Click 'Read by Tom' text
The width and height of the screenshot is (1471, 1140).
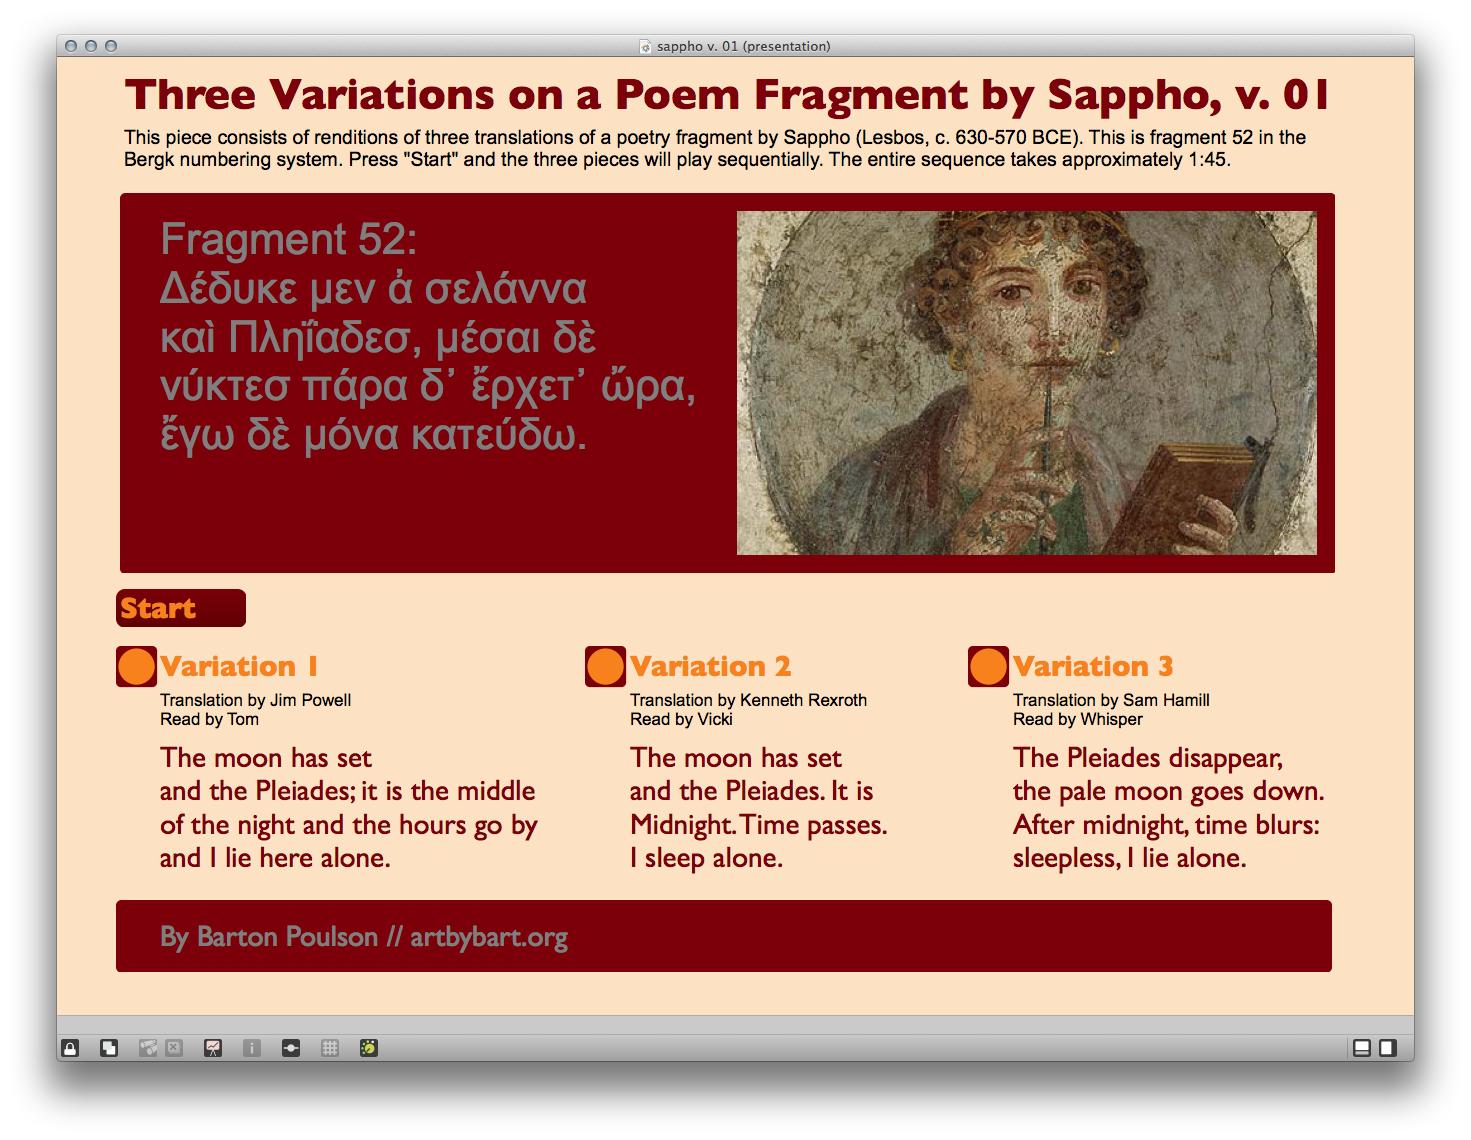209,719
